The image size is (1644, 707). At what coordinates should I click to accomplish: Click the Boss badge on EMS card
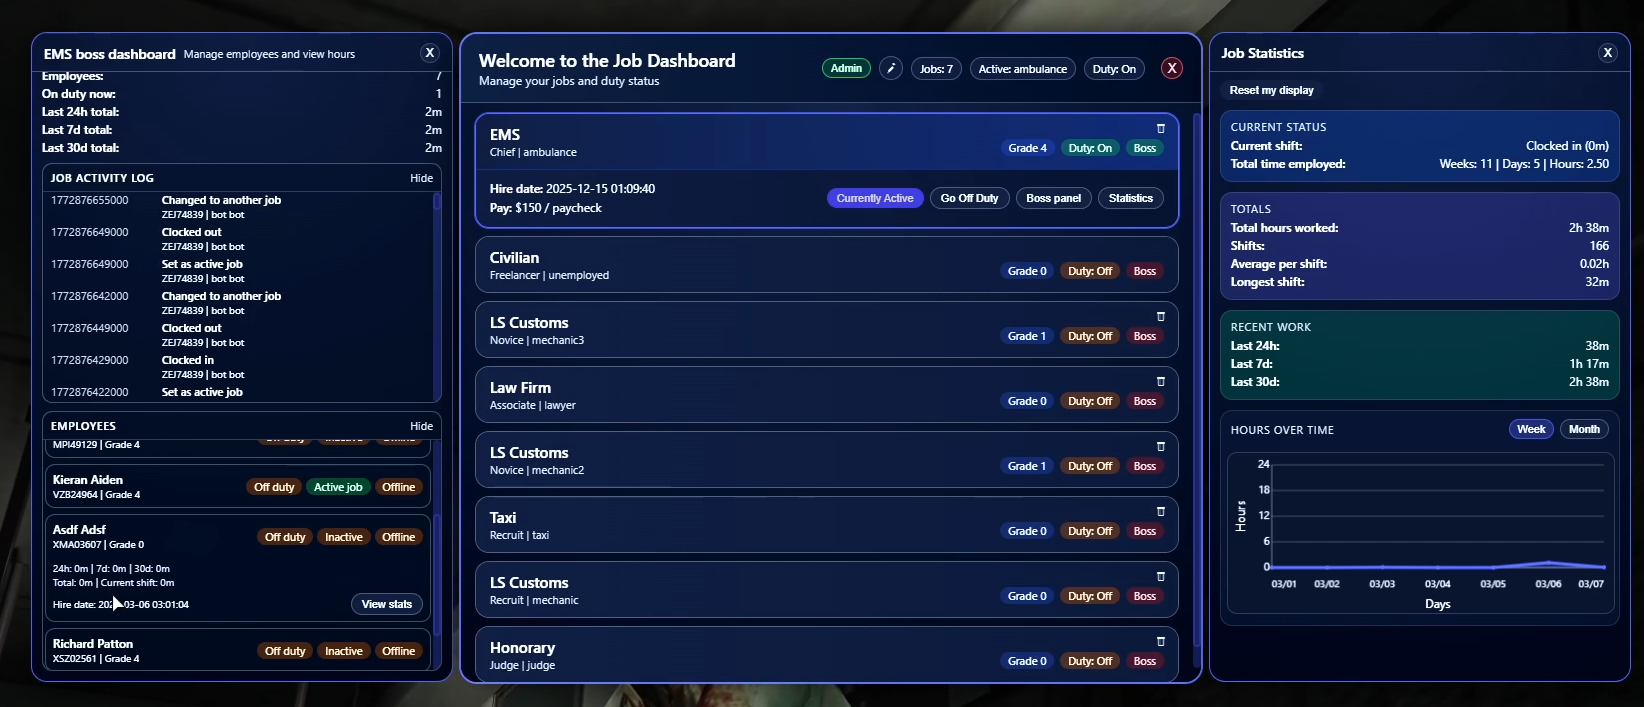pyautogui.click(x=1145, y=148)
